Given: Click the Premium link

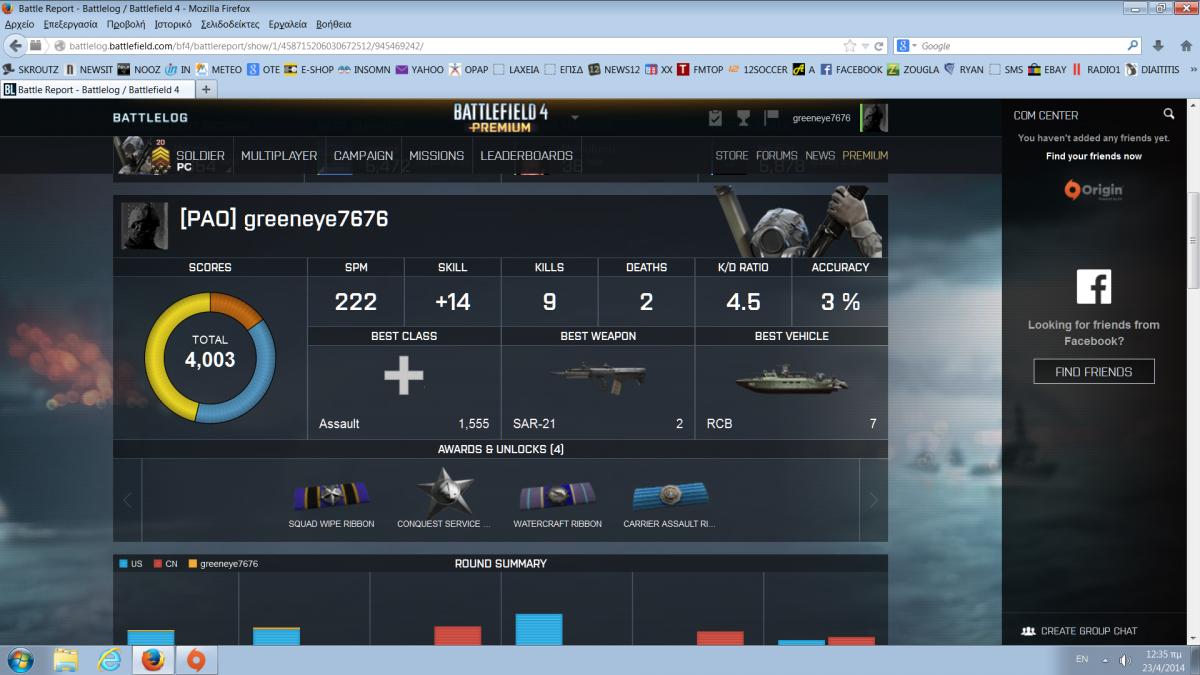Looking at the screenshot, I should [x=865, y=156].
